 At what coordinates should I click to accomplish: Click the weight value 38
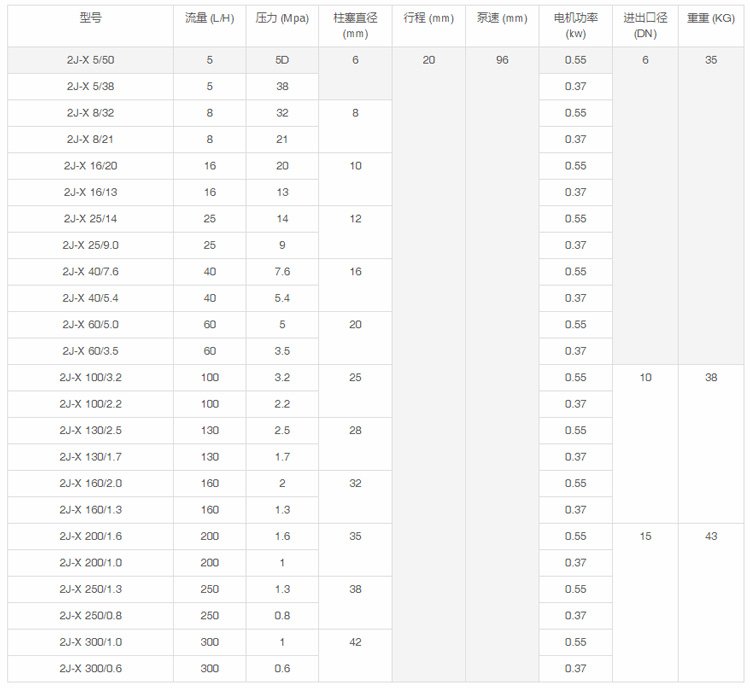point(711,378)
